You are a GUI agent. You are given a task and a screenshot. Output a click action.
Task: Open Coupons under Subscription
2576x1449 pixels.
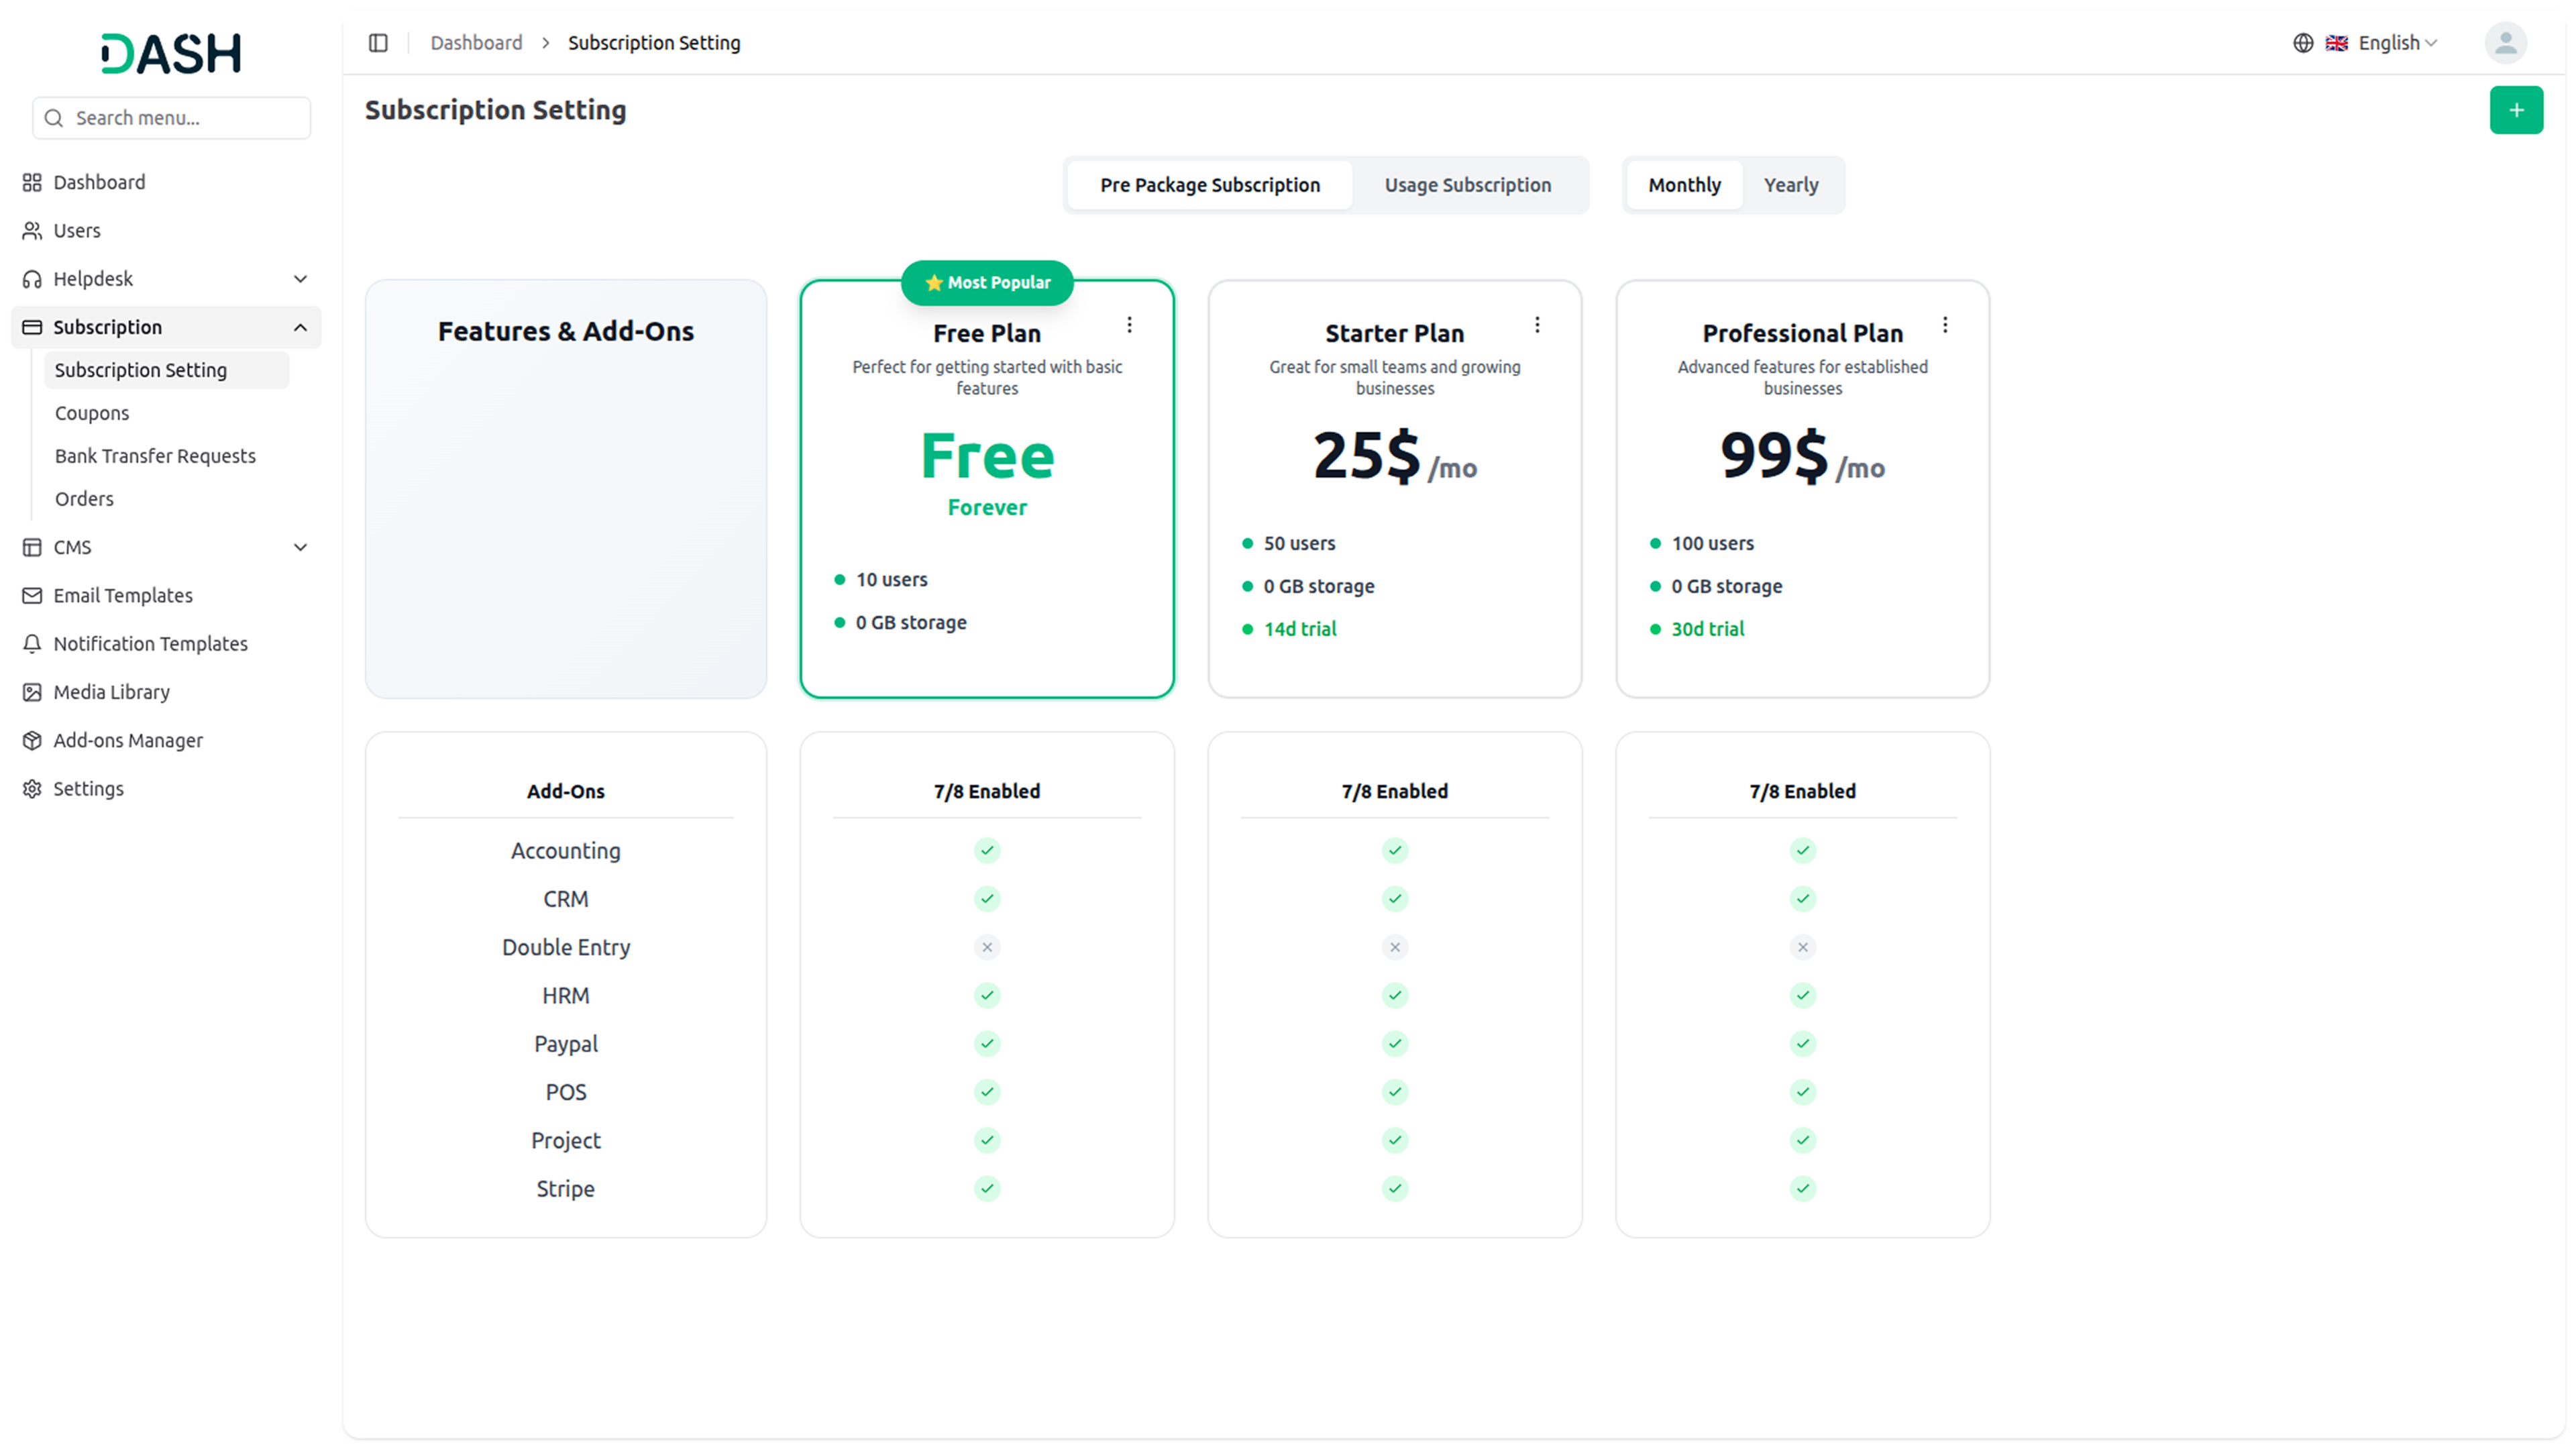coord(92,413)
